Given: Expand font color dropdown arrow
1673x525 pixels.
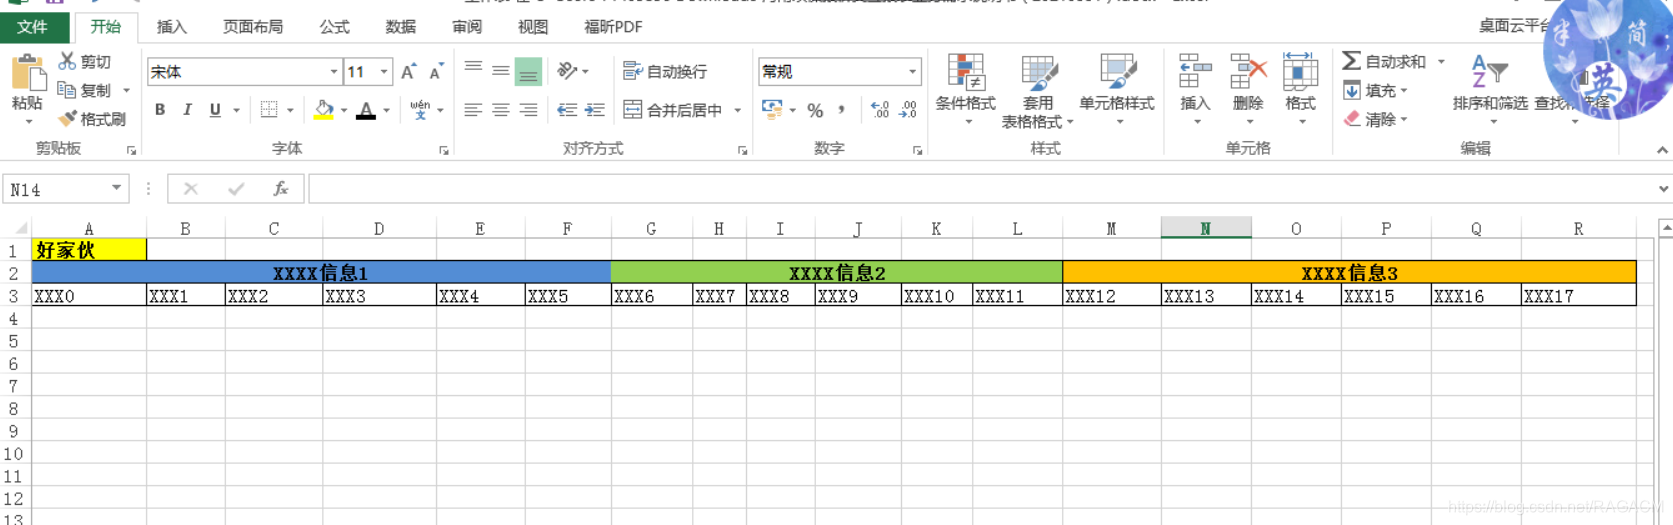Looking at the screenshot, I should 387,110.
